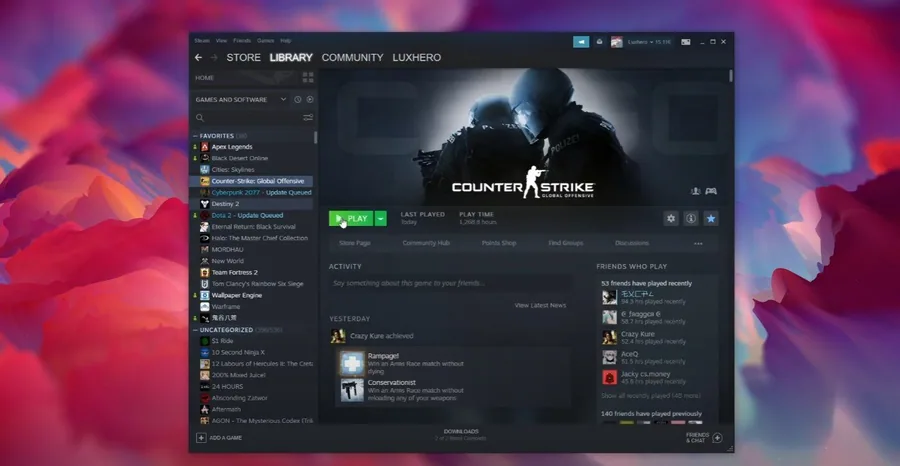900x466 pixels.
Task: Open the Community tab
Action: (x=352, y=57)
